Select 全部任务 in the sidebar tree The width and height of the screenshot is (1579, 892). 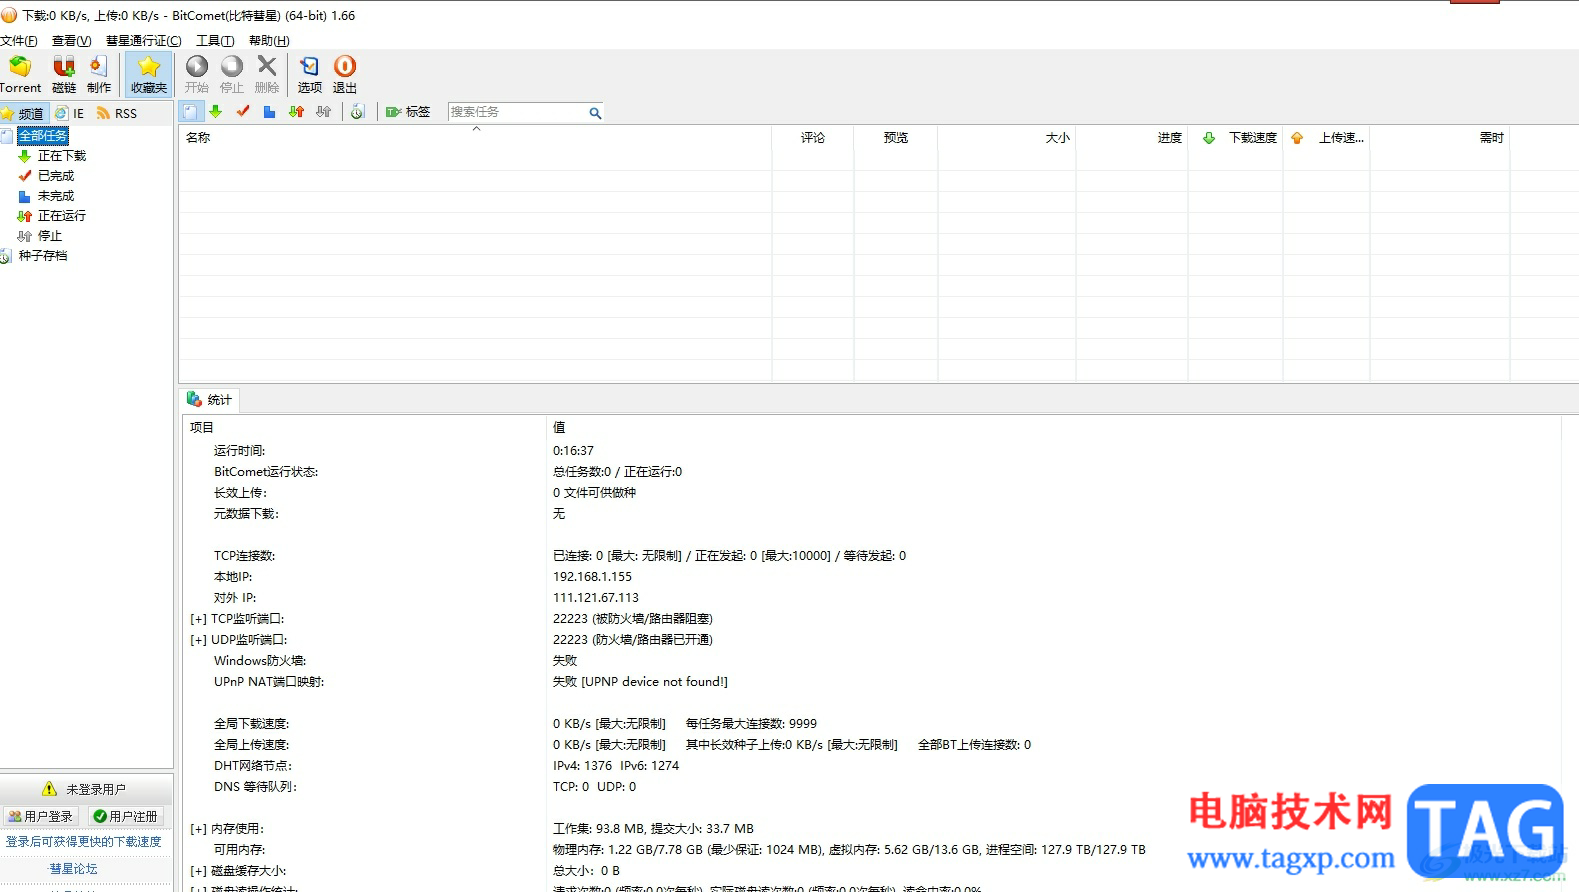pos(43,136)
